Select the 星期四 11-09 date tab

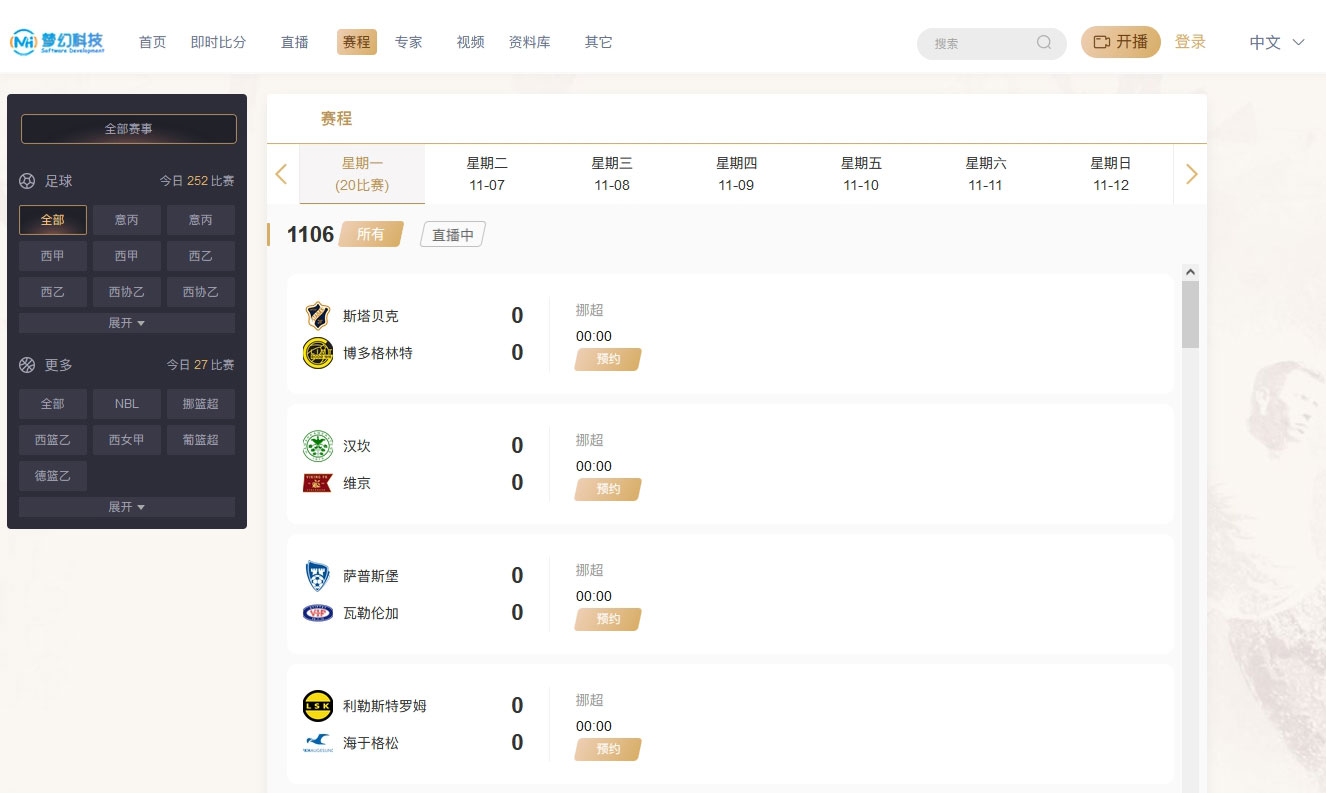pos(737,174)
